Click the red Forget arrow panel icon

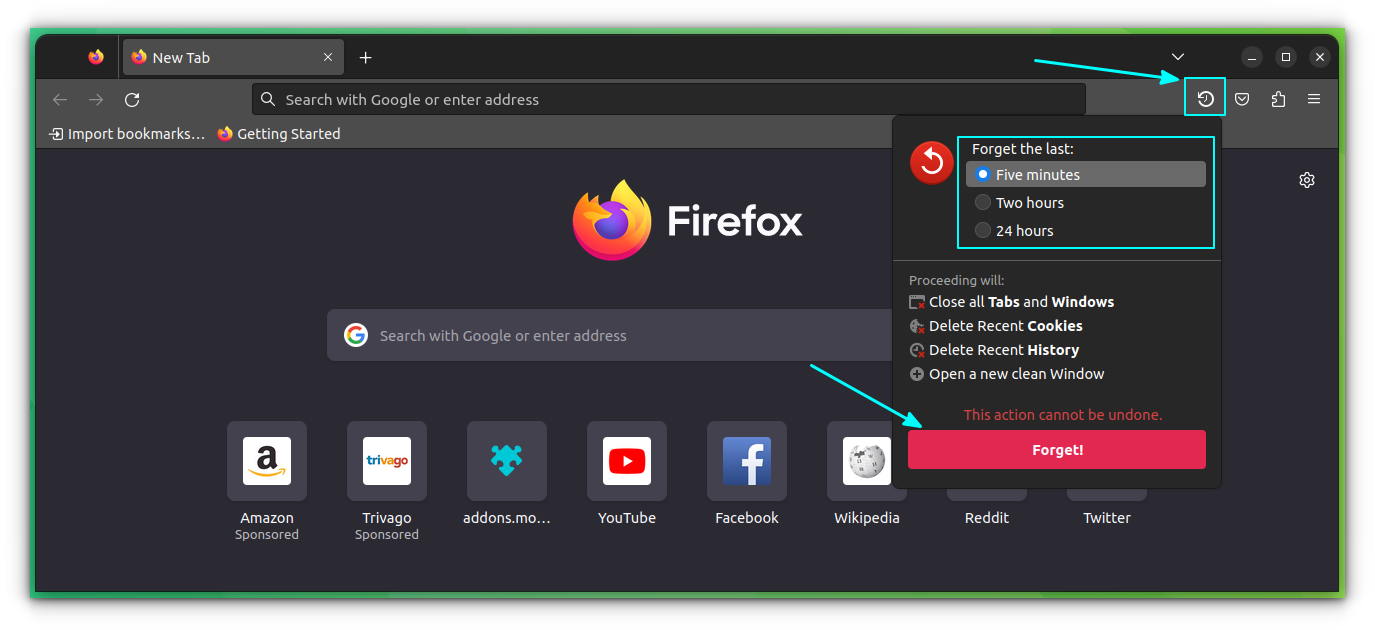pos(932,162)
